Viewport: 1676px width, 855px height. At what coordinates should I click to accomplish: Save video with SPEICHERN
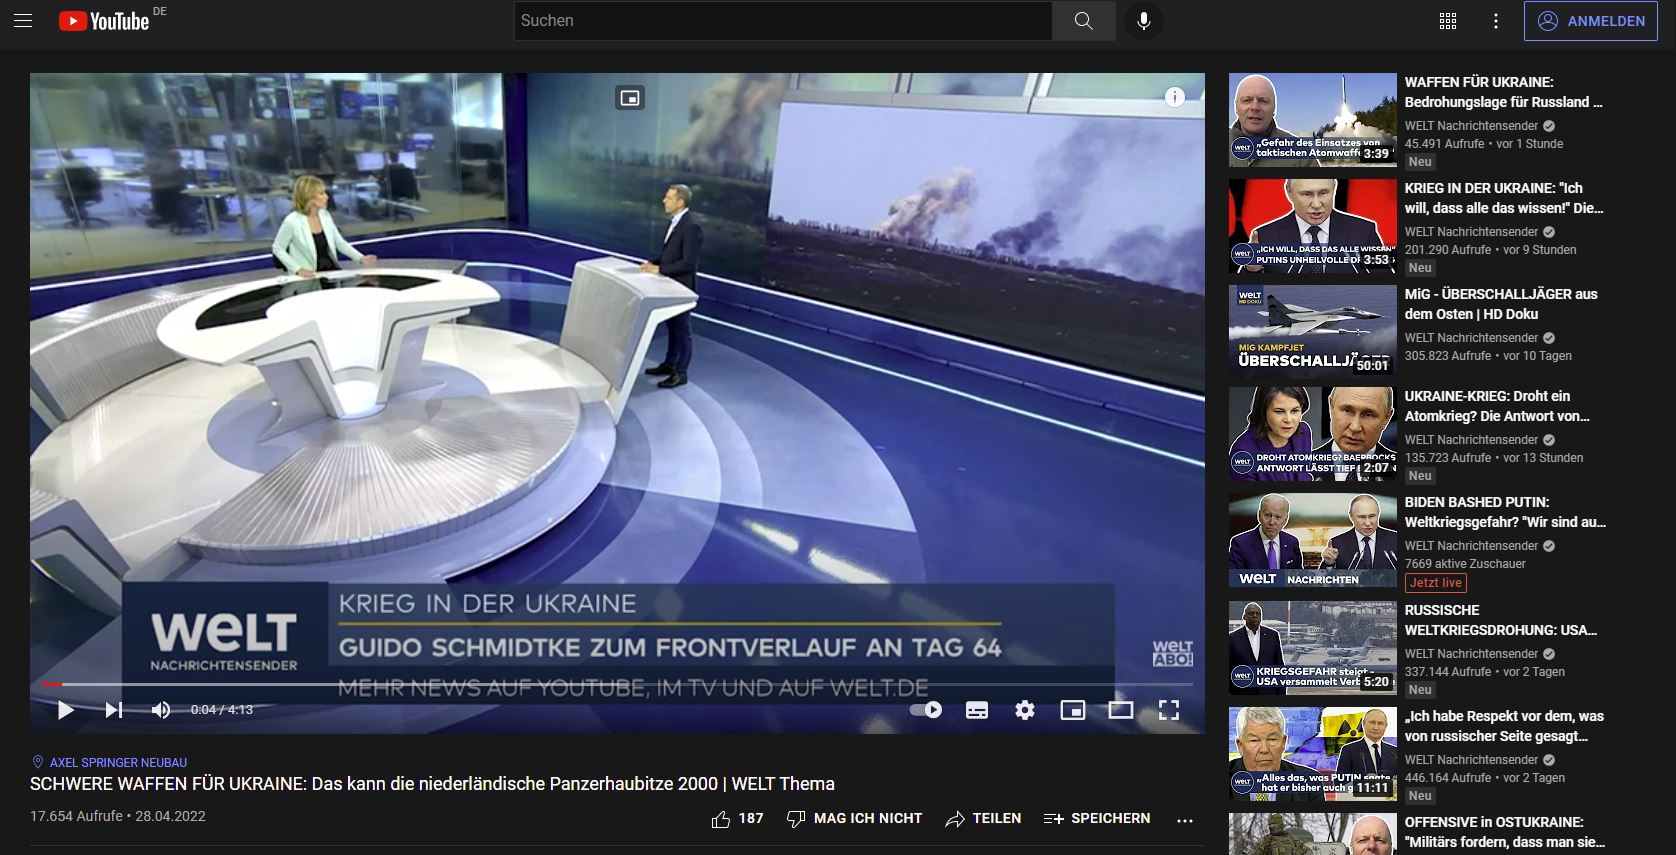1097,819
